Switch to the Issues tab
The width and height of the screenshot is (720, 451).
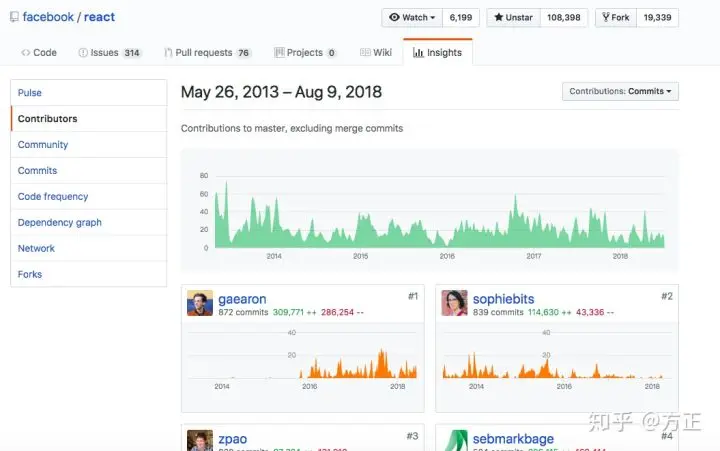[109, 53]
